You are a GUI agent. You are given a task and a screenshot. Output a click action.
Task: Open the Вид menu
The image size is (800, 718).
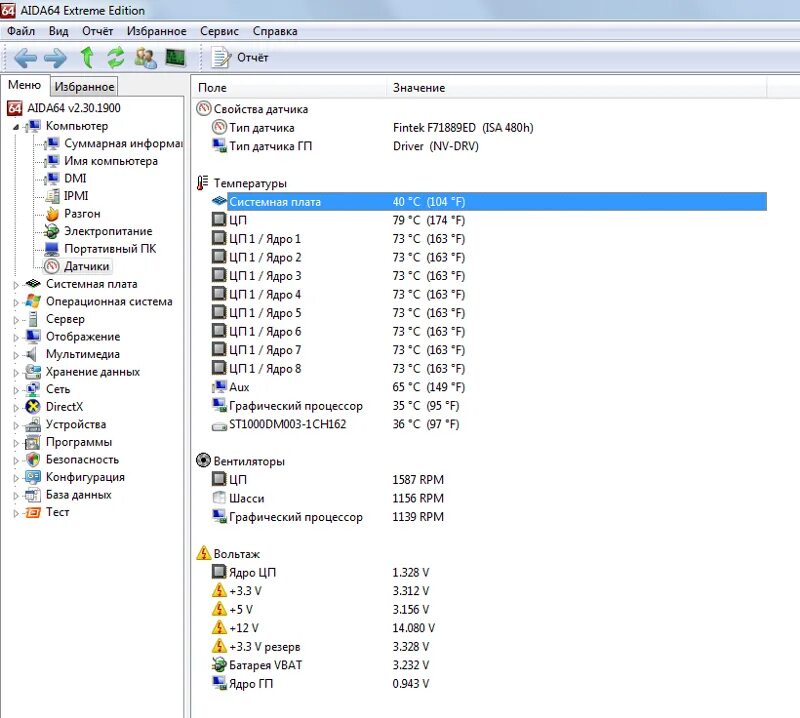pyautogui.click(x=58, y=31)
